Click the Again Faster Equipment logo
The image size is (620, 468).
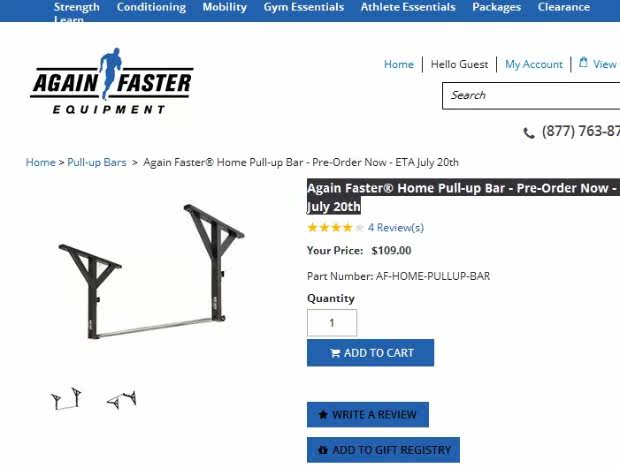click(x=112, y=81)
